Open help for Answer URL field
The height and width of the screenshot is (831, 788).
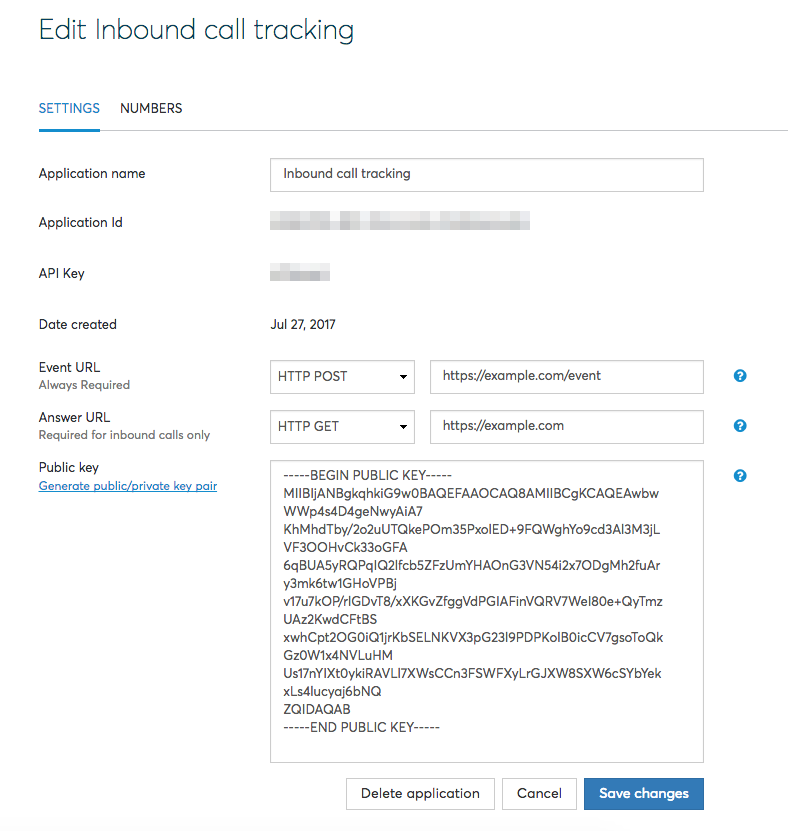tap(740, 426)
